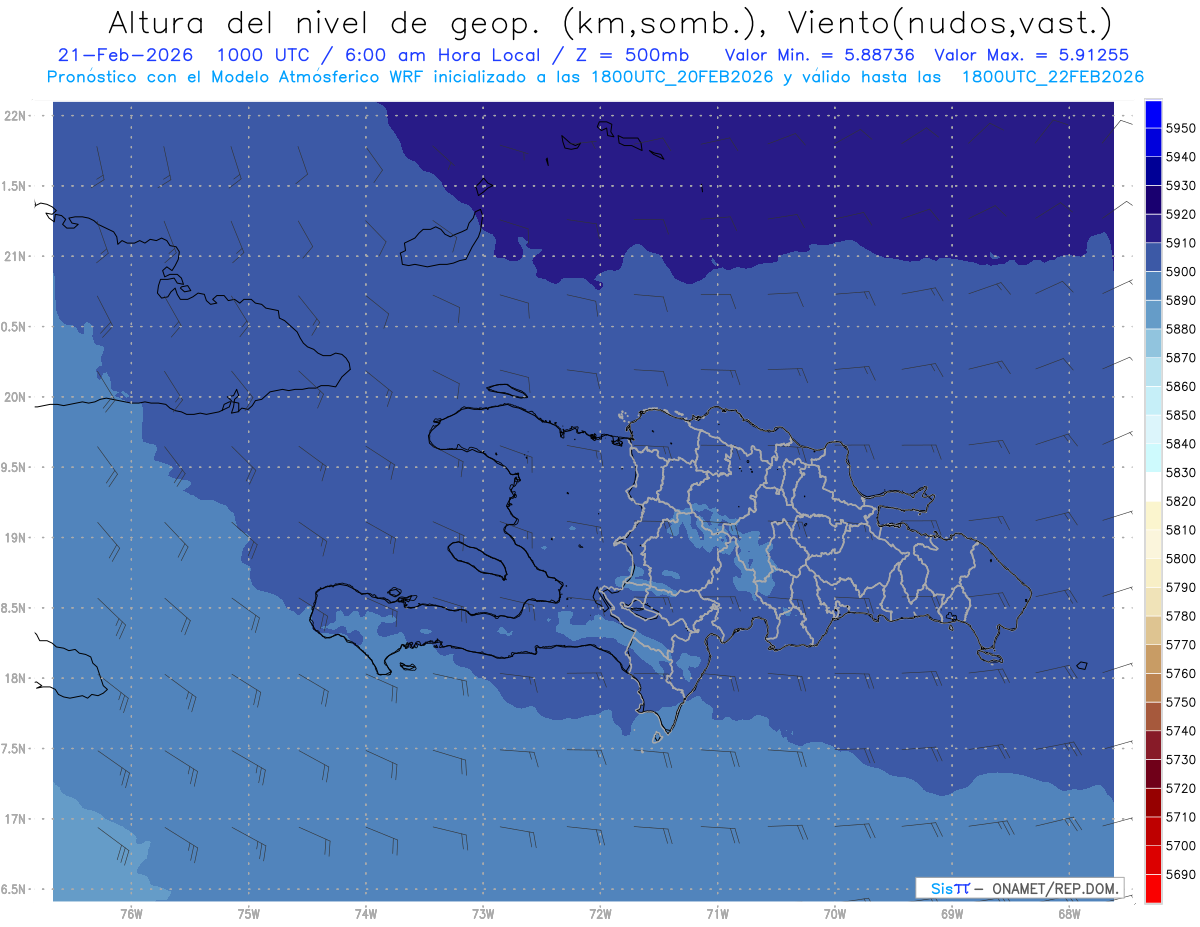The height and width of the screenshot is (927, 1200).
Task: Click the '74W' longitude label
Action: (366, 914)
